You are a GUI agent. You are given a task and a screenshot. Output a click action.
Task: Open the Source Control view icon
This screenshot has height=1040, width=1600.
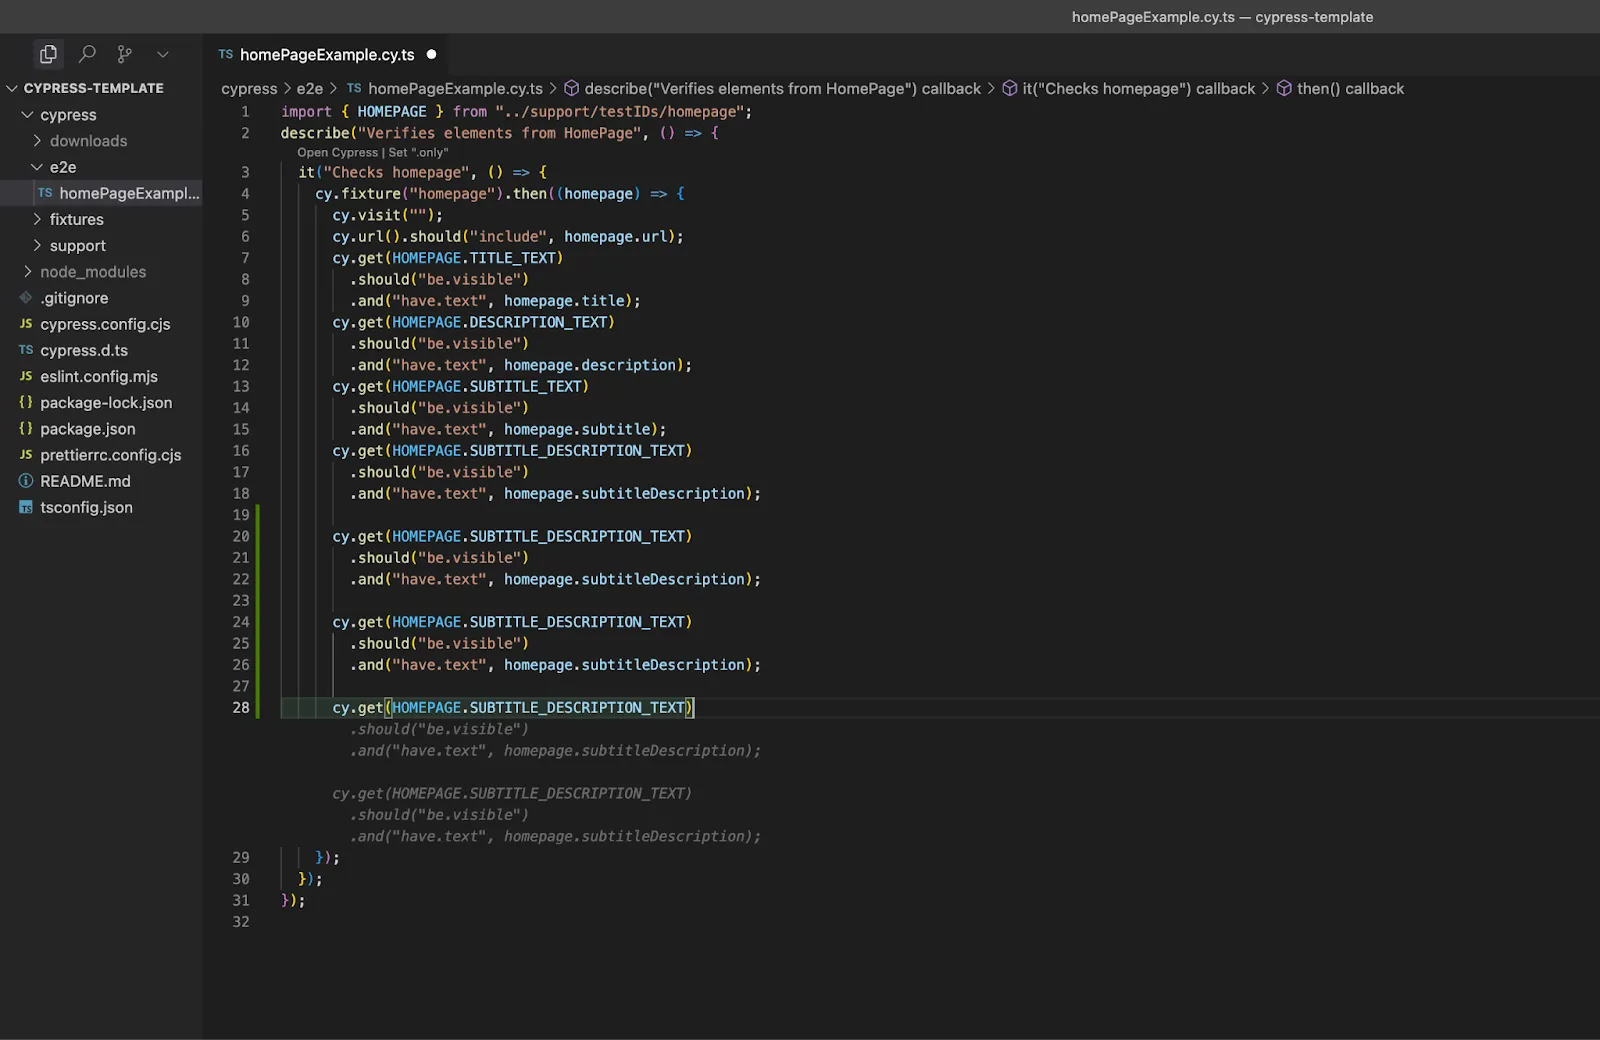(125, 54)
